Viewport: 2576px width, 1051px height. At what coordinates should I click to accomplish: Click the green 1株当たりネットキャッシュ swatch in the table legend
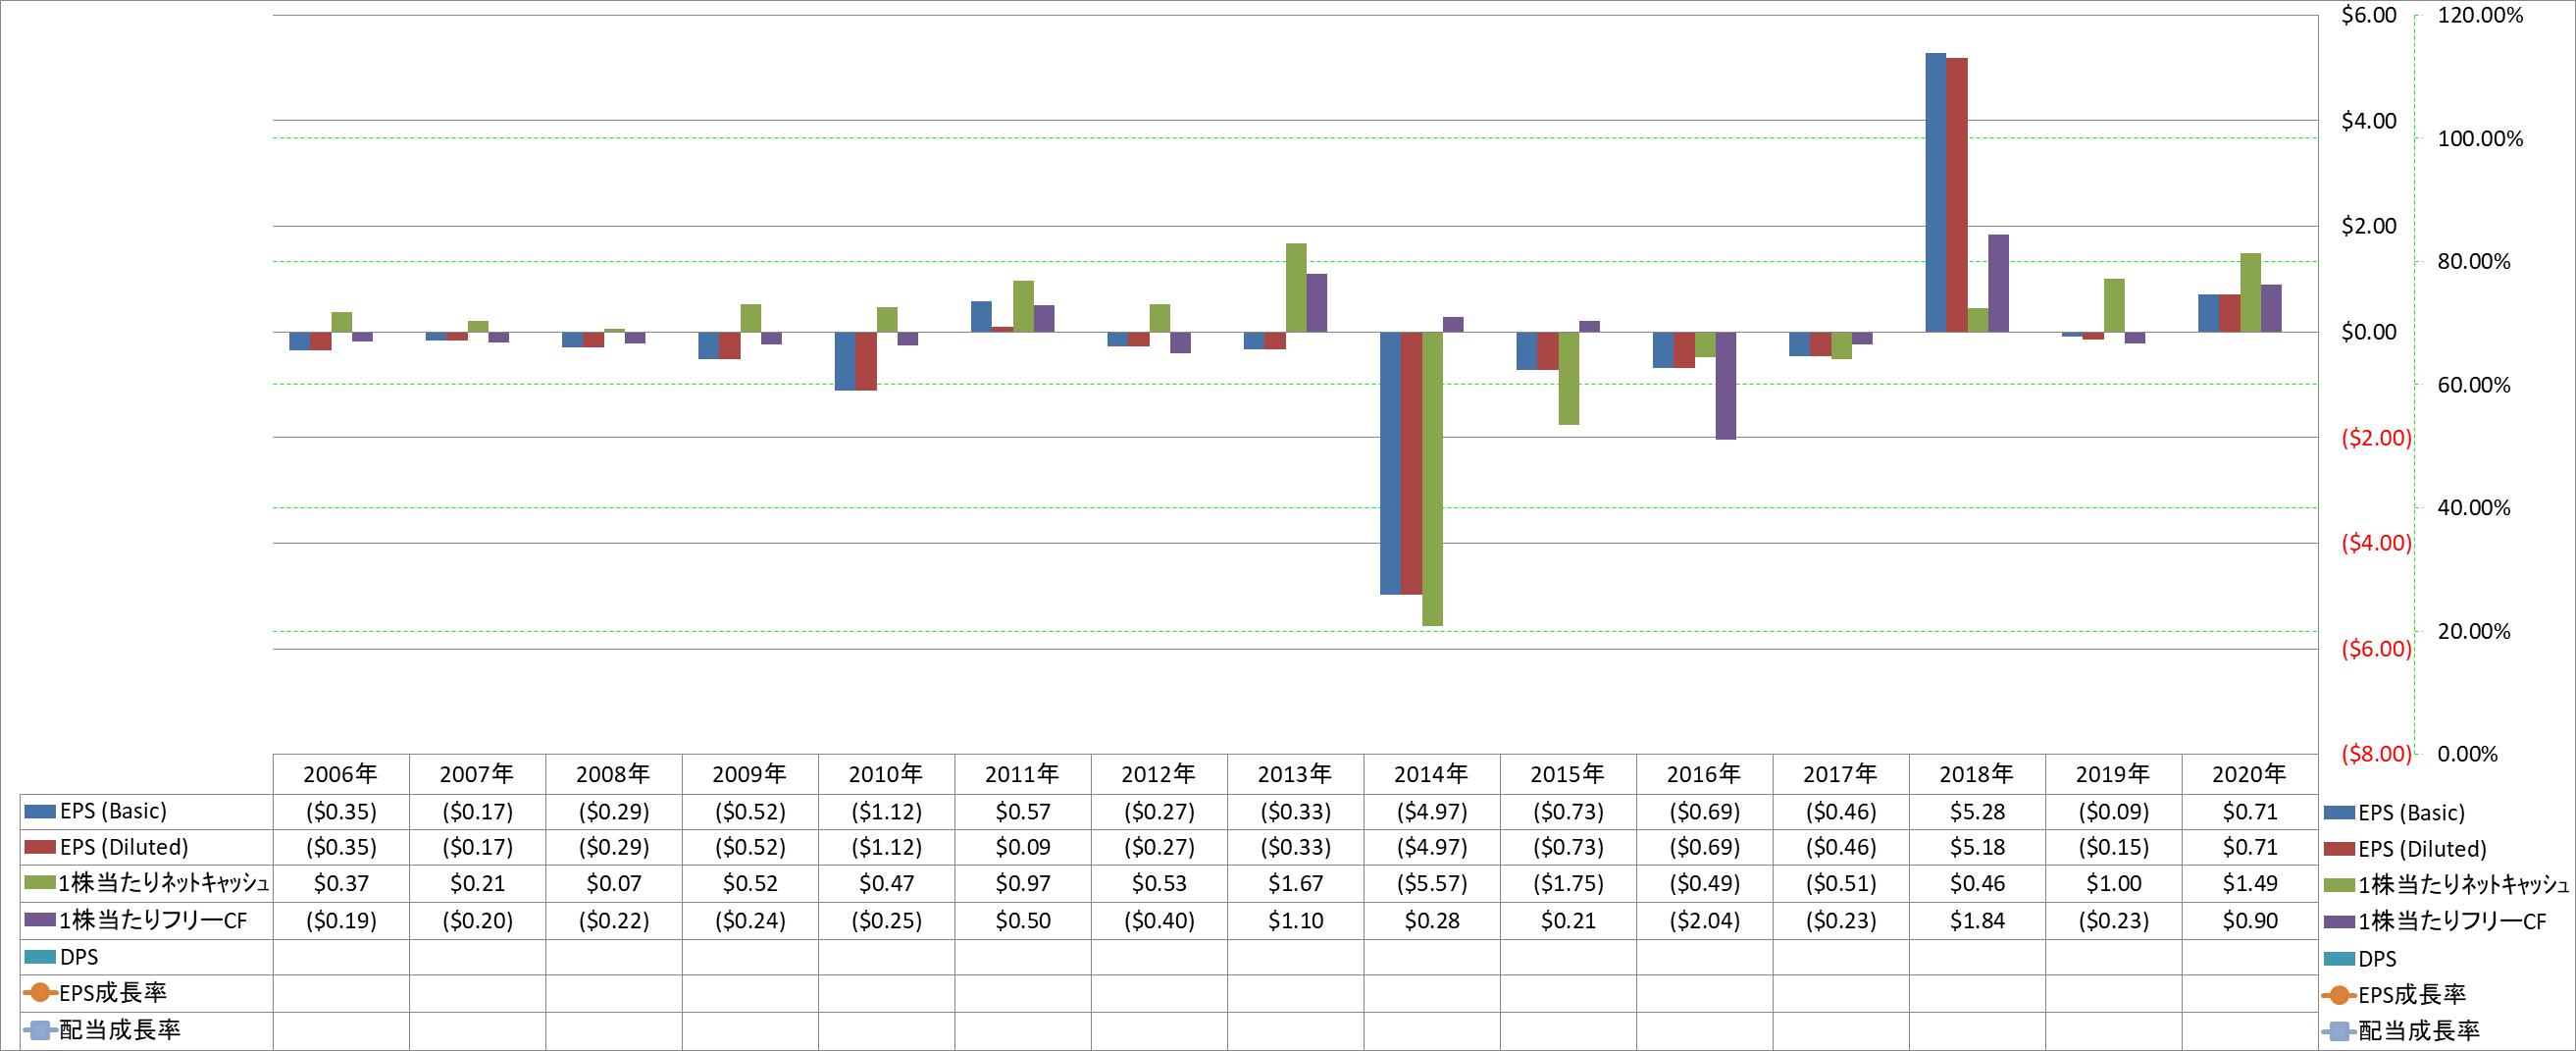(40, 883)
